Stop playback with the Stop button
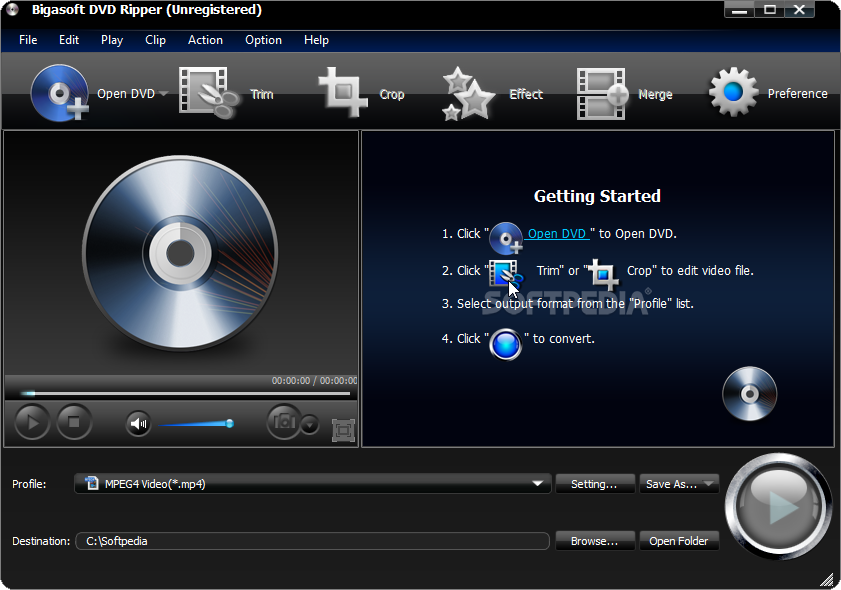 tap(74, 423)
